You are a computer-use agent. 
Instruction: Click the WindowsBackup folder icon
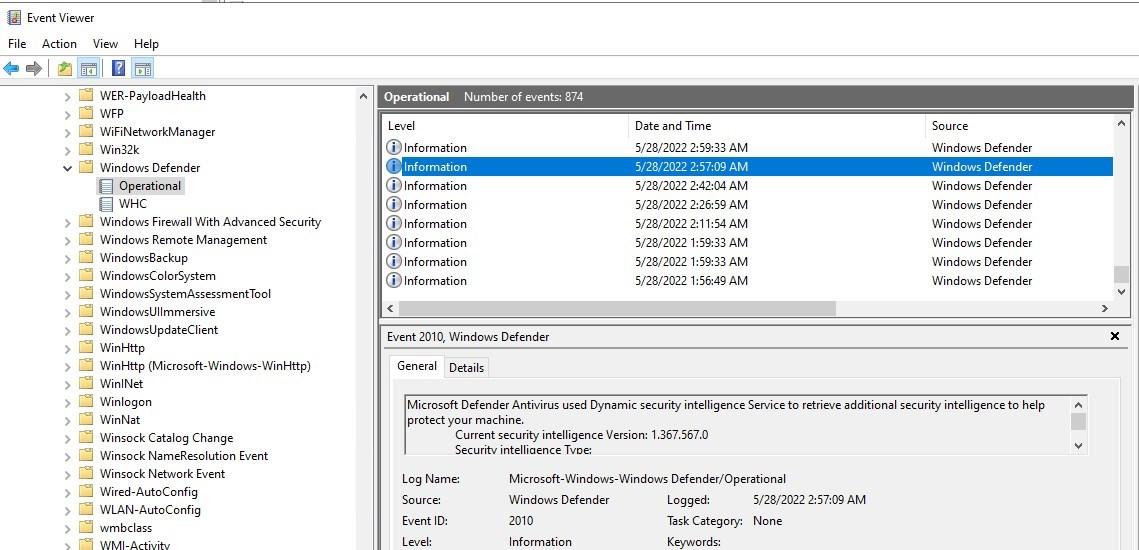click(x=86, y=258)
